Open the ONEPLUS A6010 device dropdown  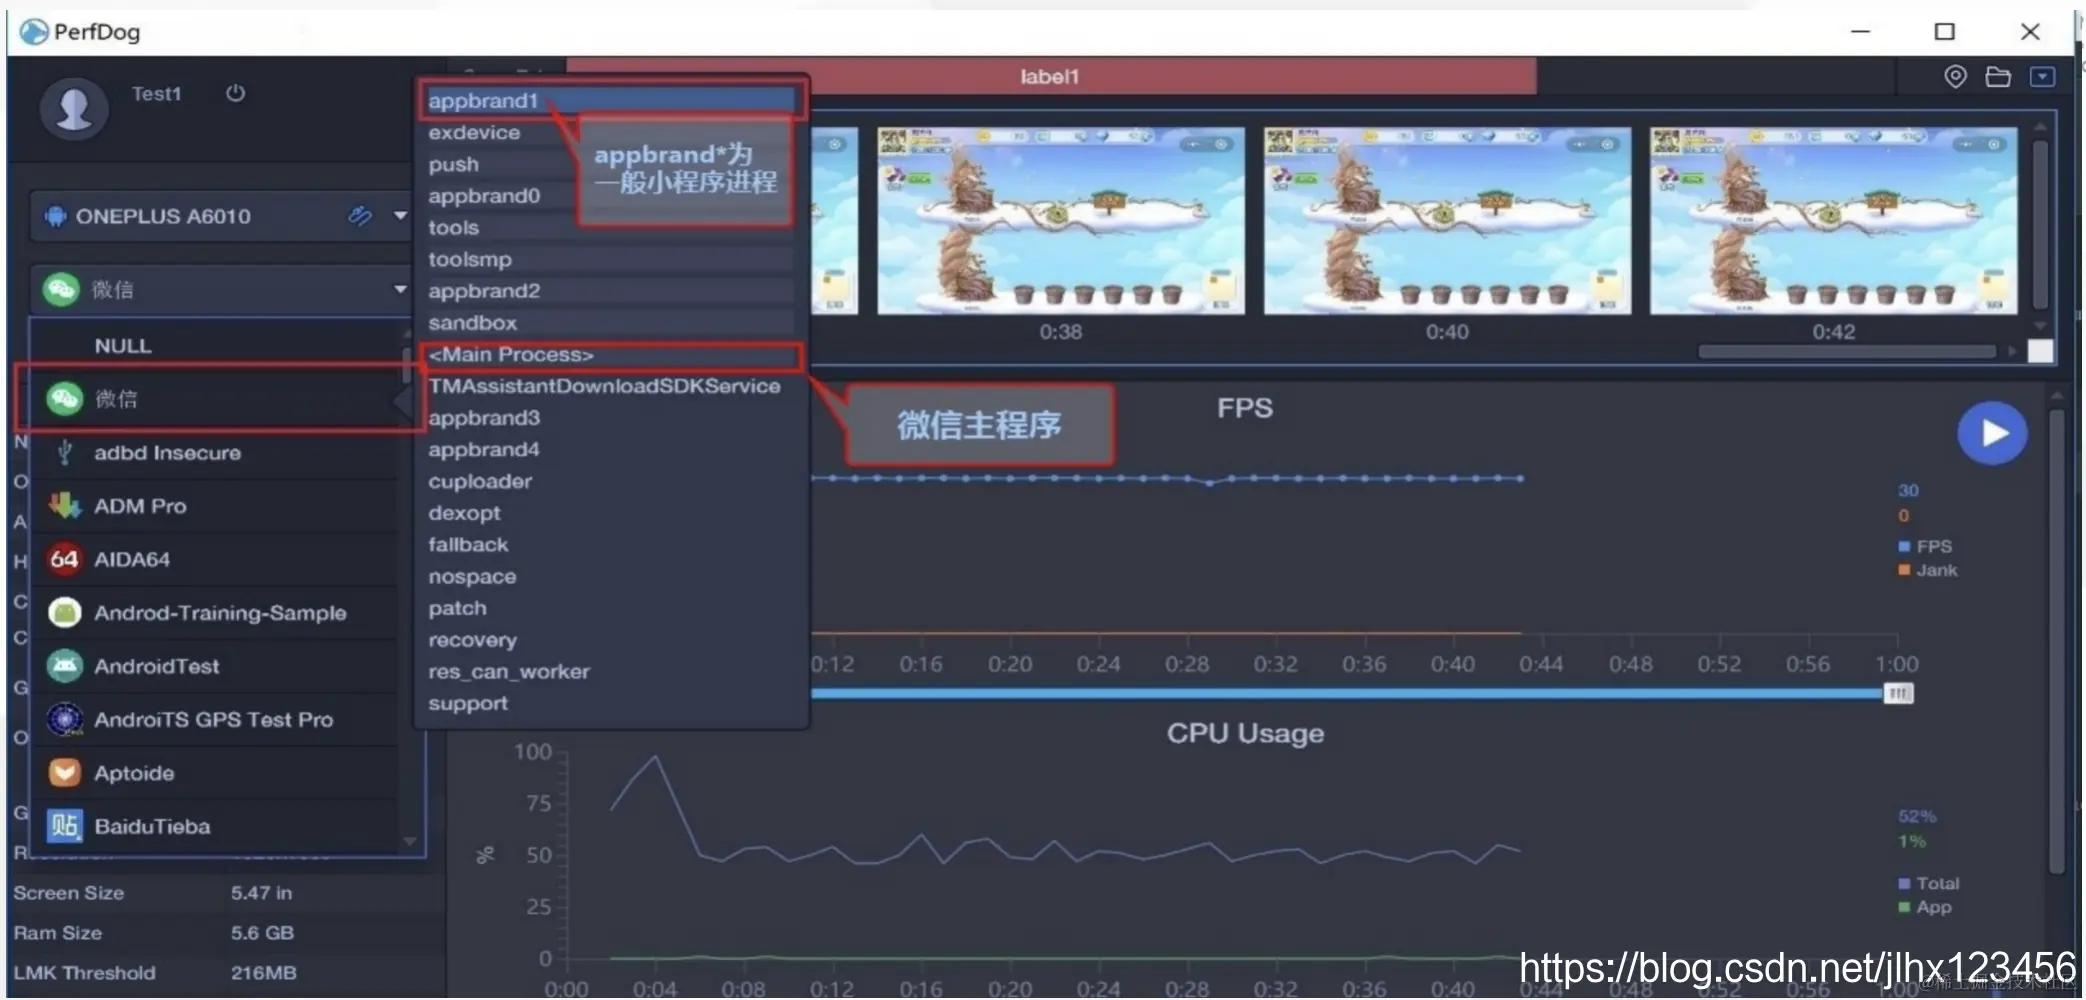(400, 215)
